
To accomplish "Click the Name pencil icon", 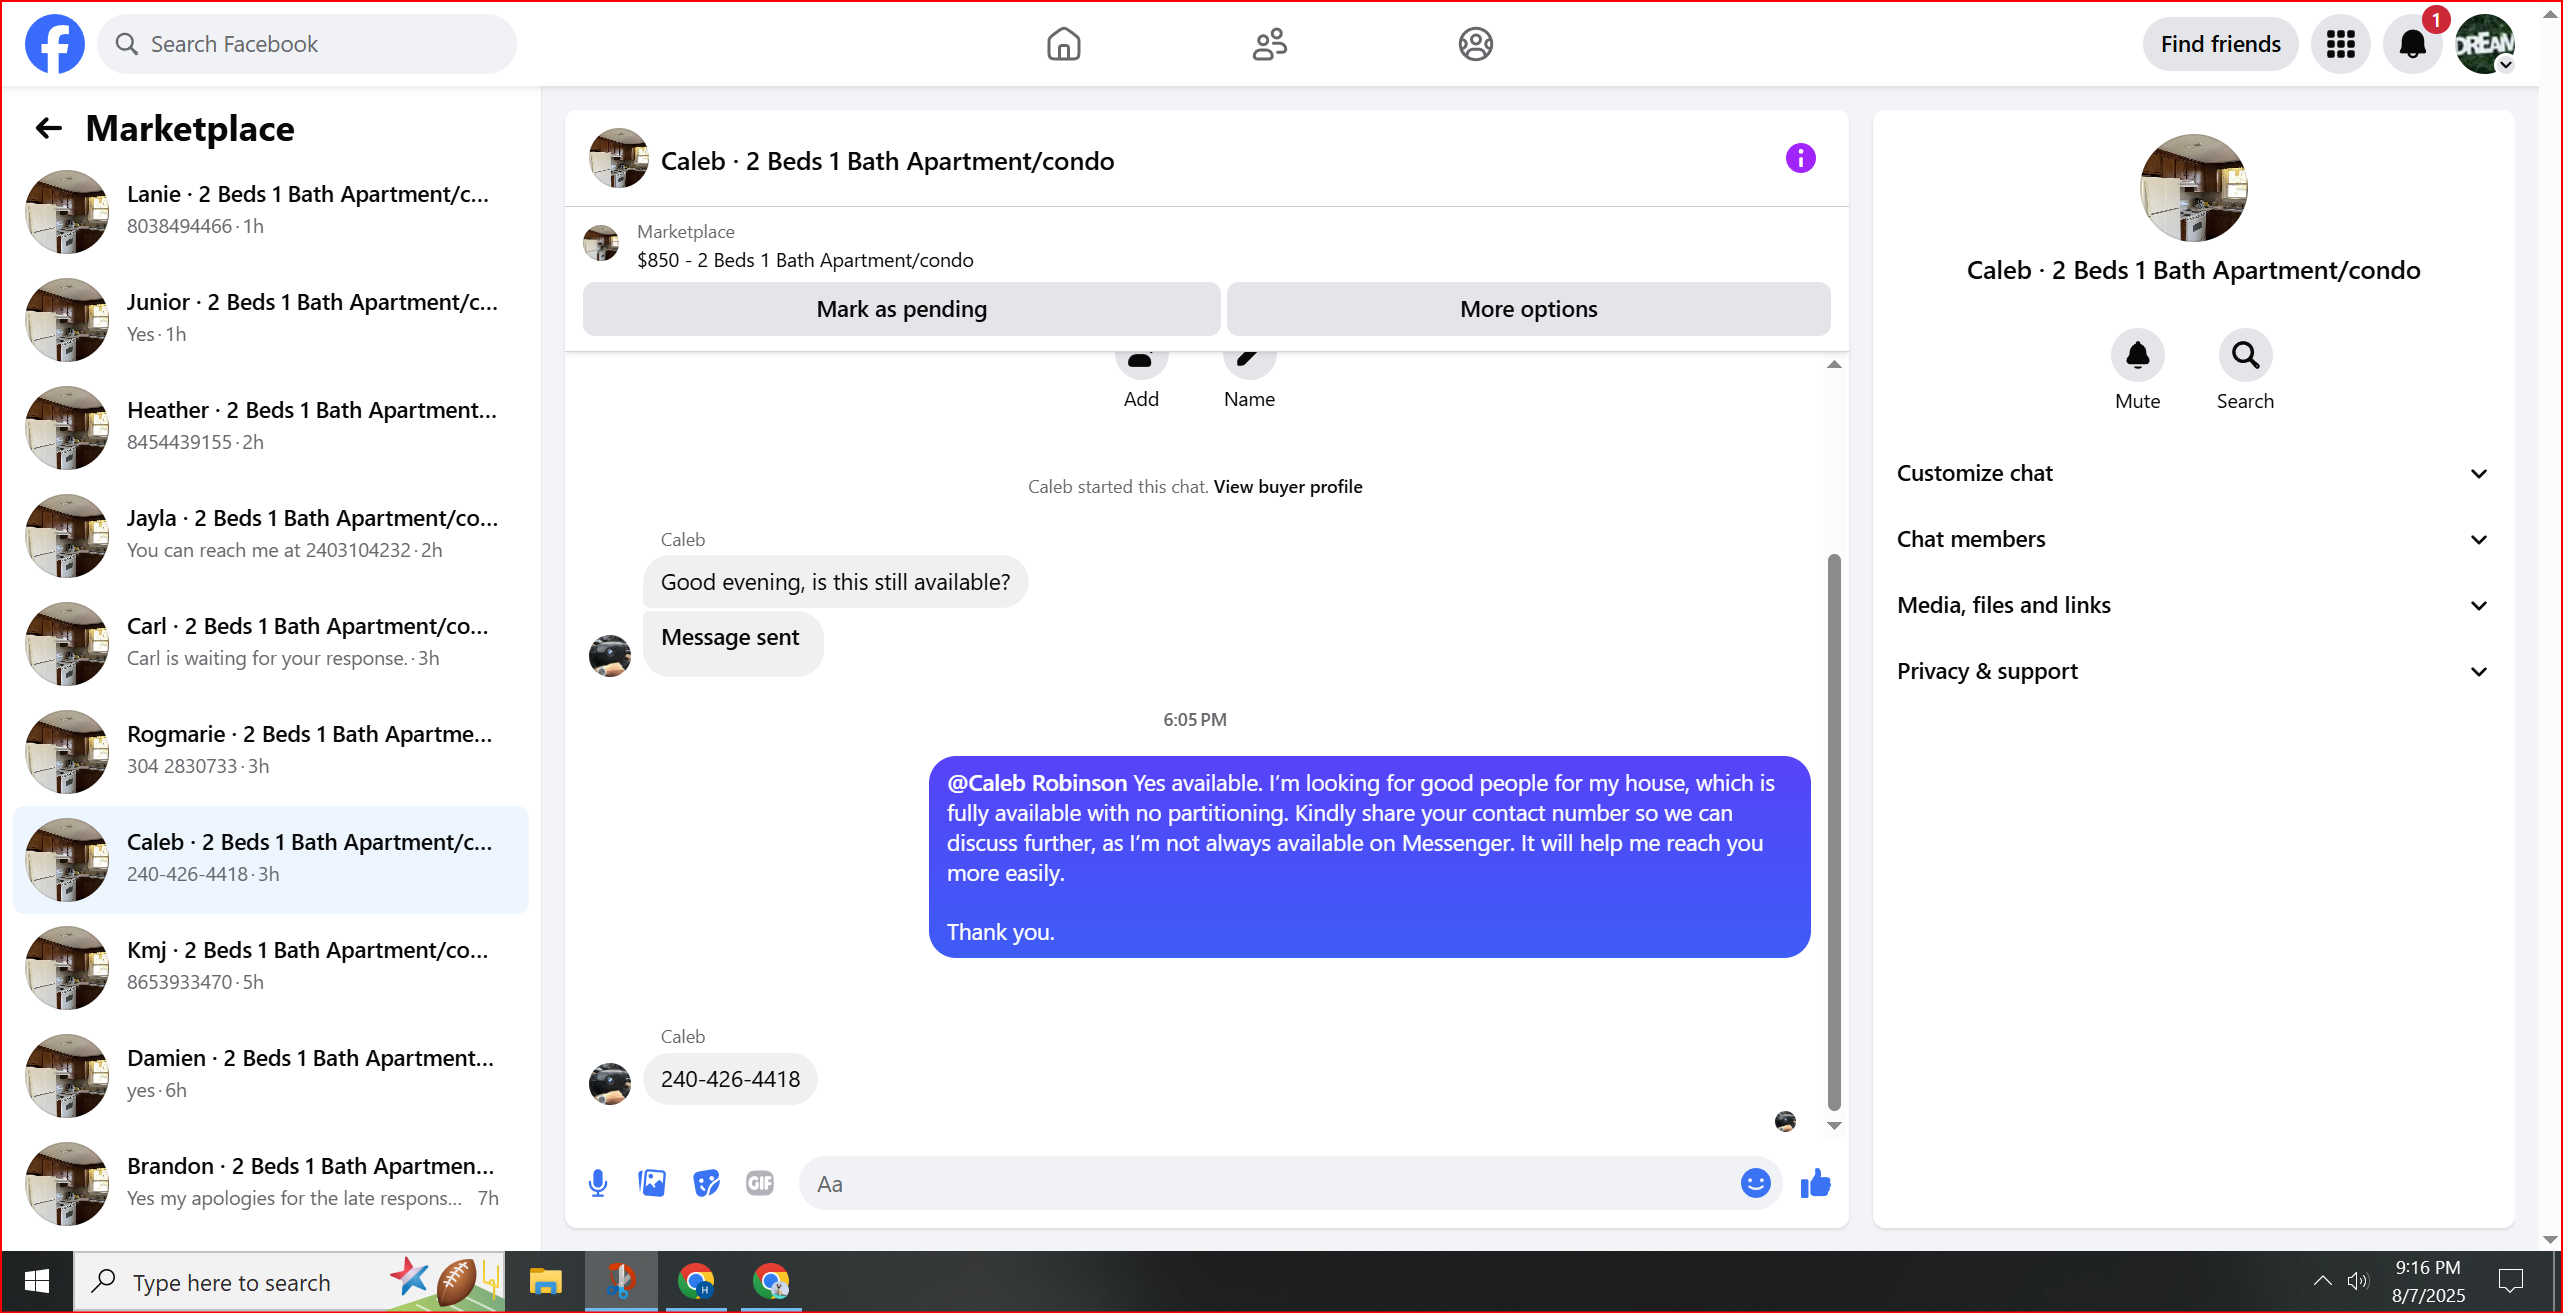I will coord(1249,364).
